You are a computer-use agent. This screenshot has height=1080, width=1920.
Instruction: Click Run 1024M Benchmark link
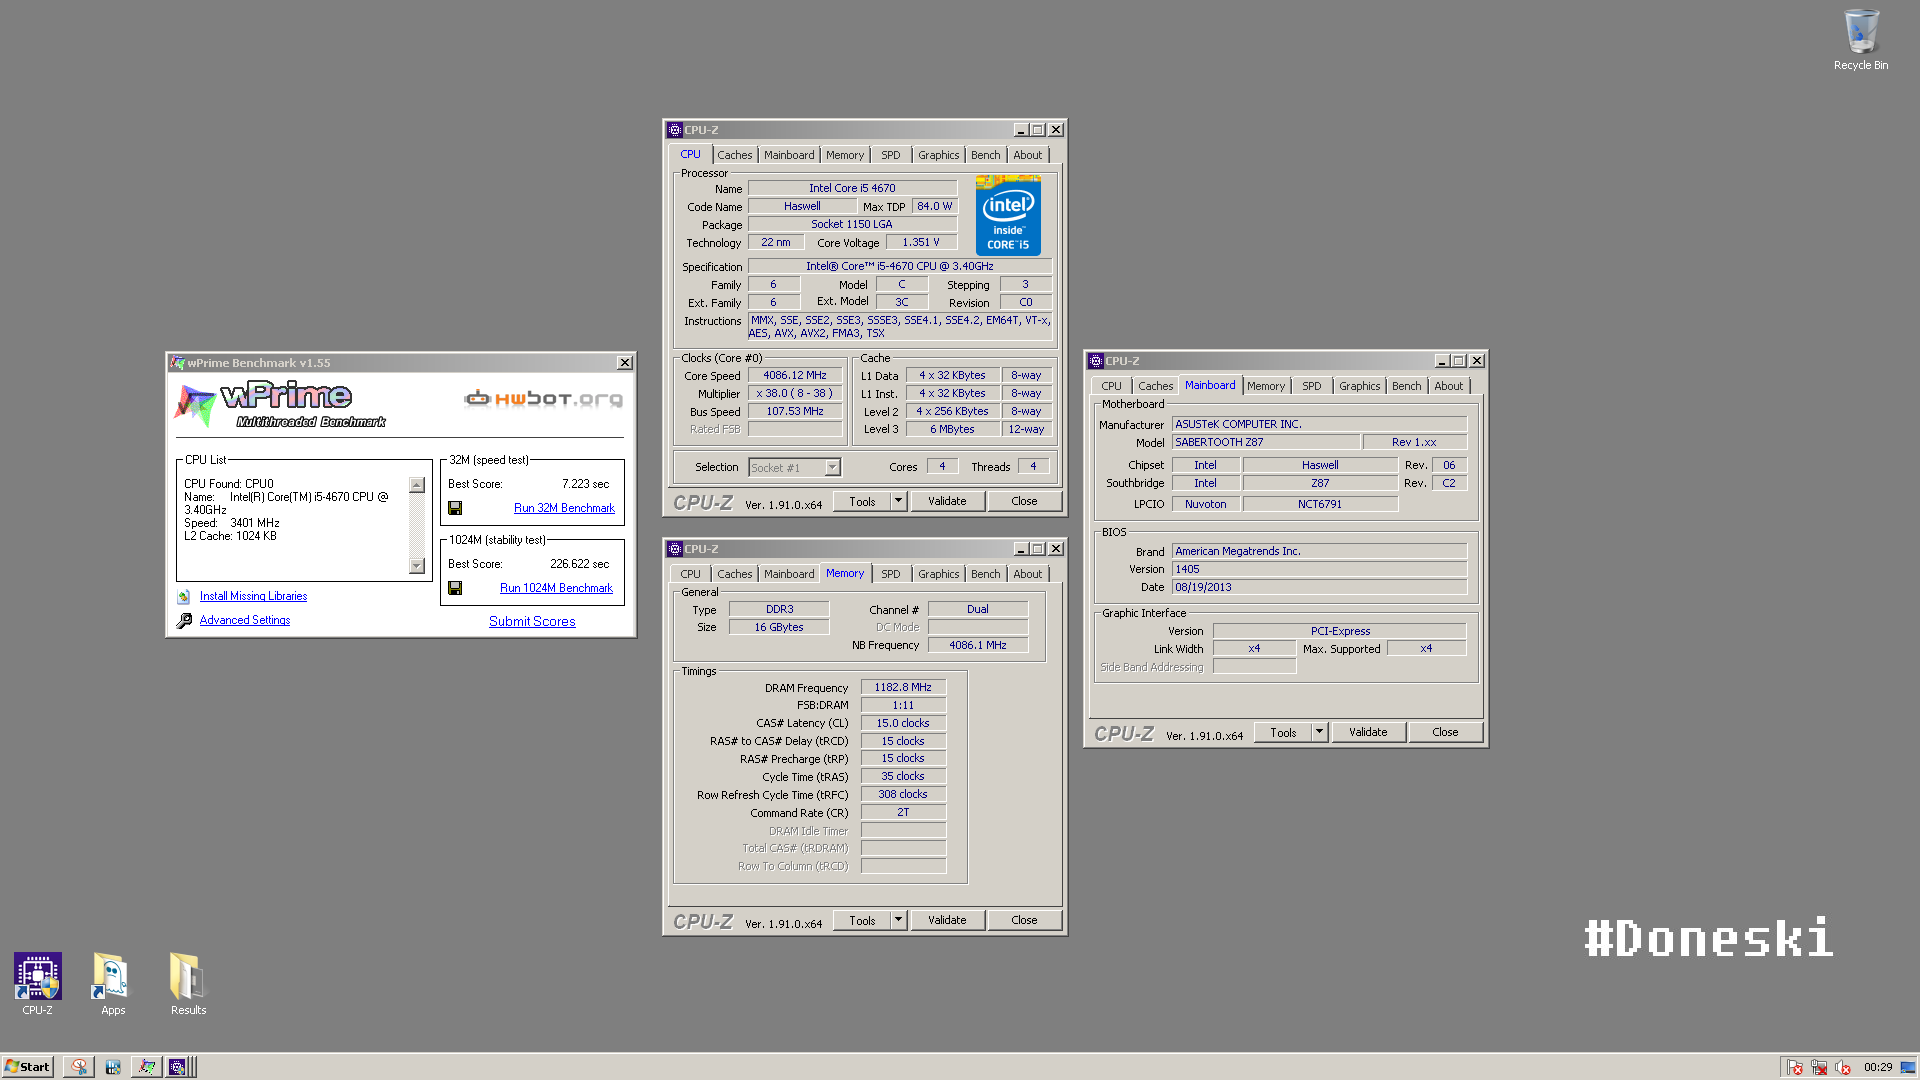(556, 588)
